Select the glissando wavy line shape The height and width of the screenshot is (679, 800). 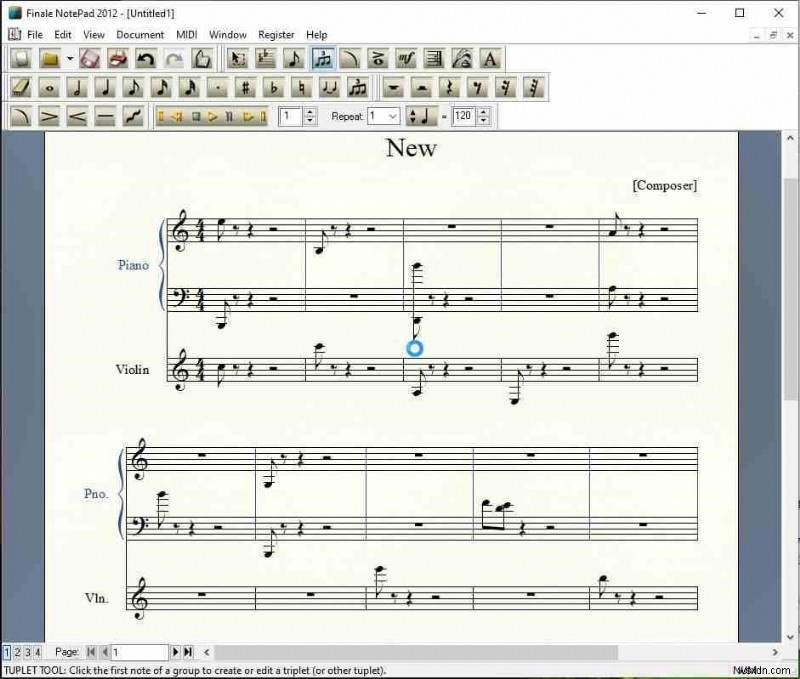click(x=134, y=116)
